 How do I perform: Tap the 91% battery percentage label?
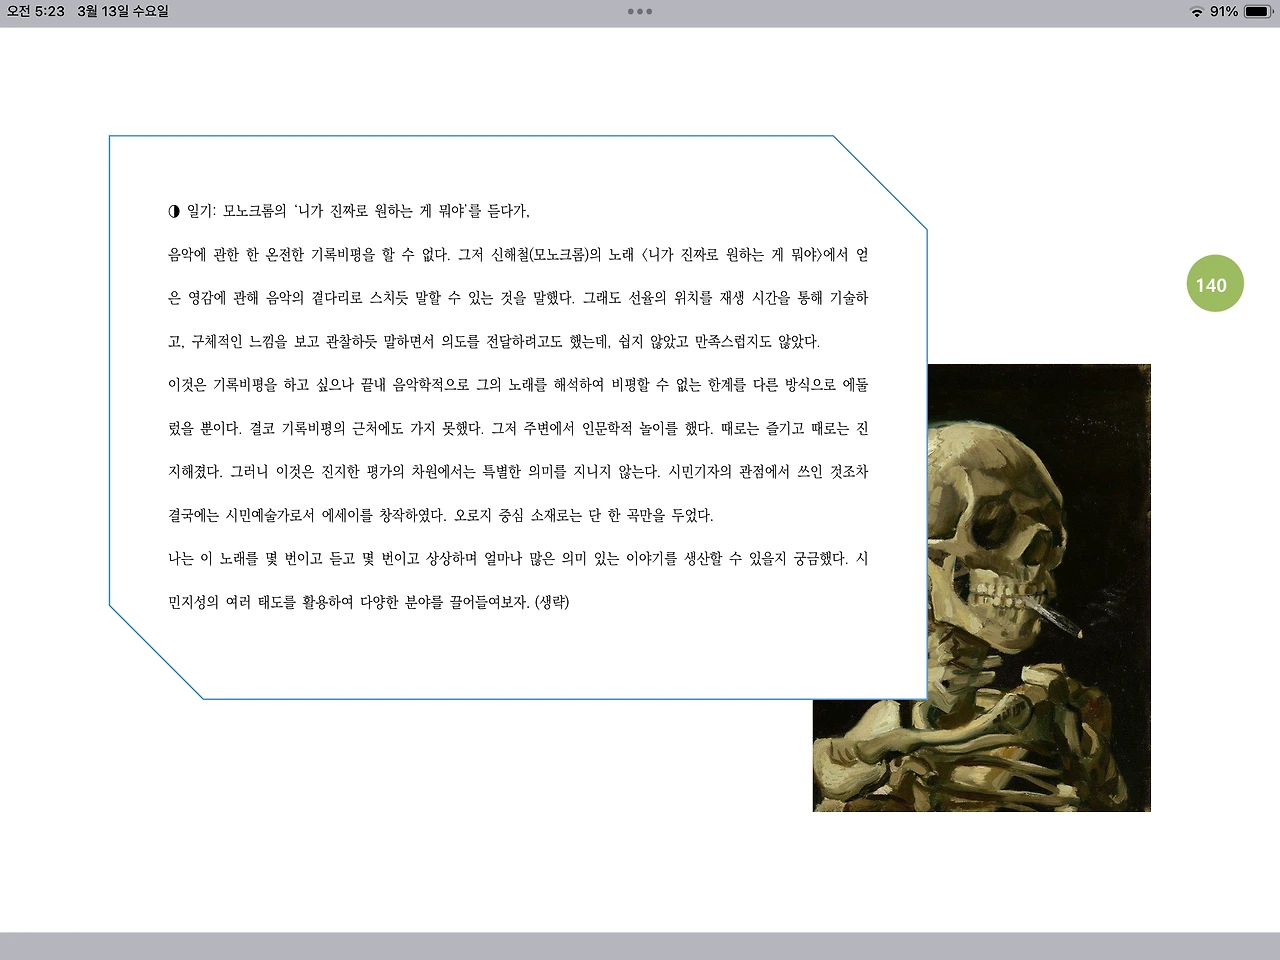1224,12
